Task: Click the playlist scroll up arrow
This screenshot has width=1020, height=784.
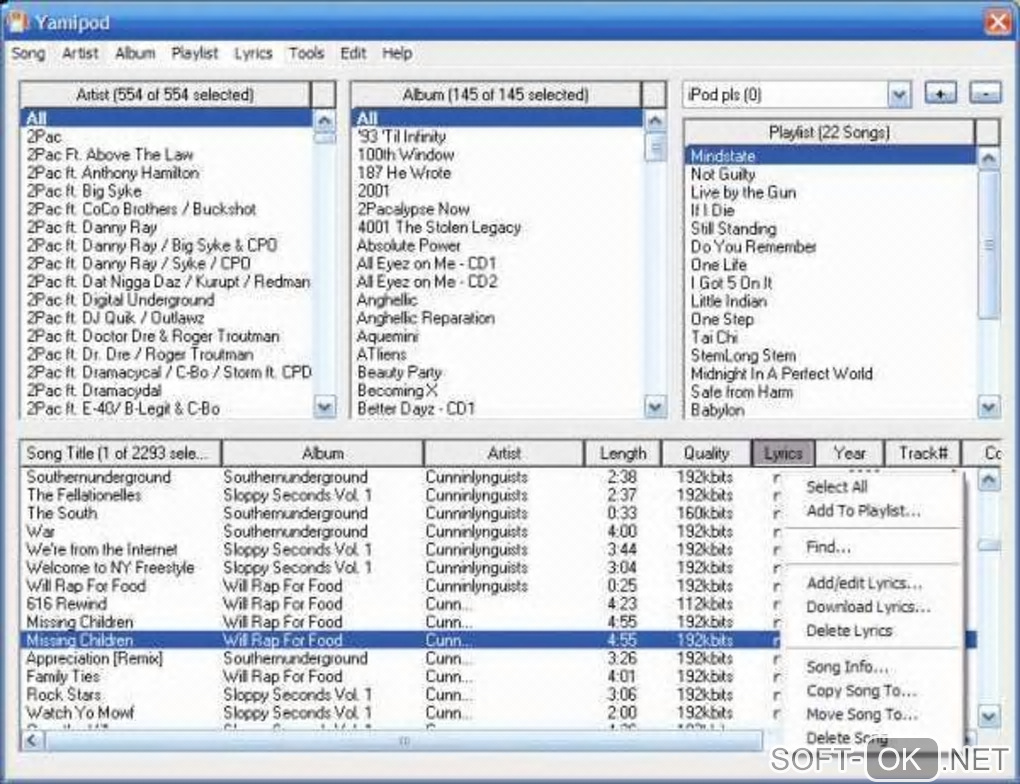Action: coord(989,157)
